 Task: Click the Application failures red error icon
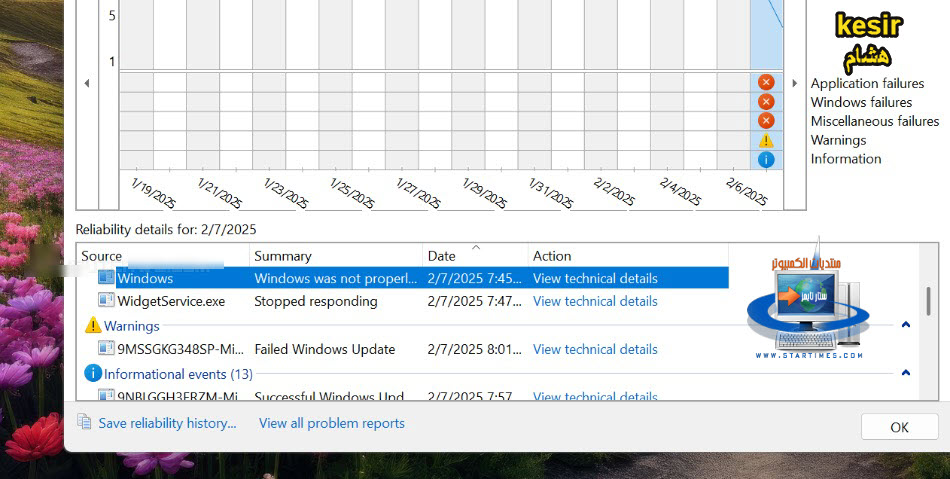coord(766,82)
